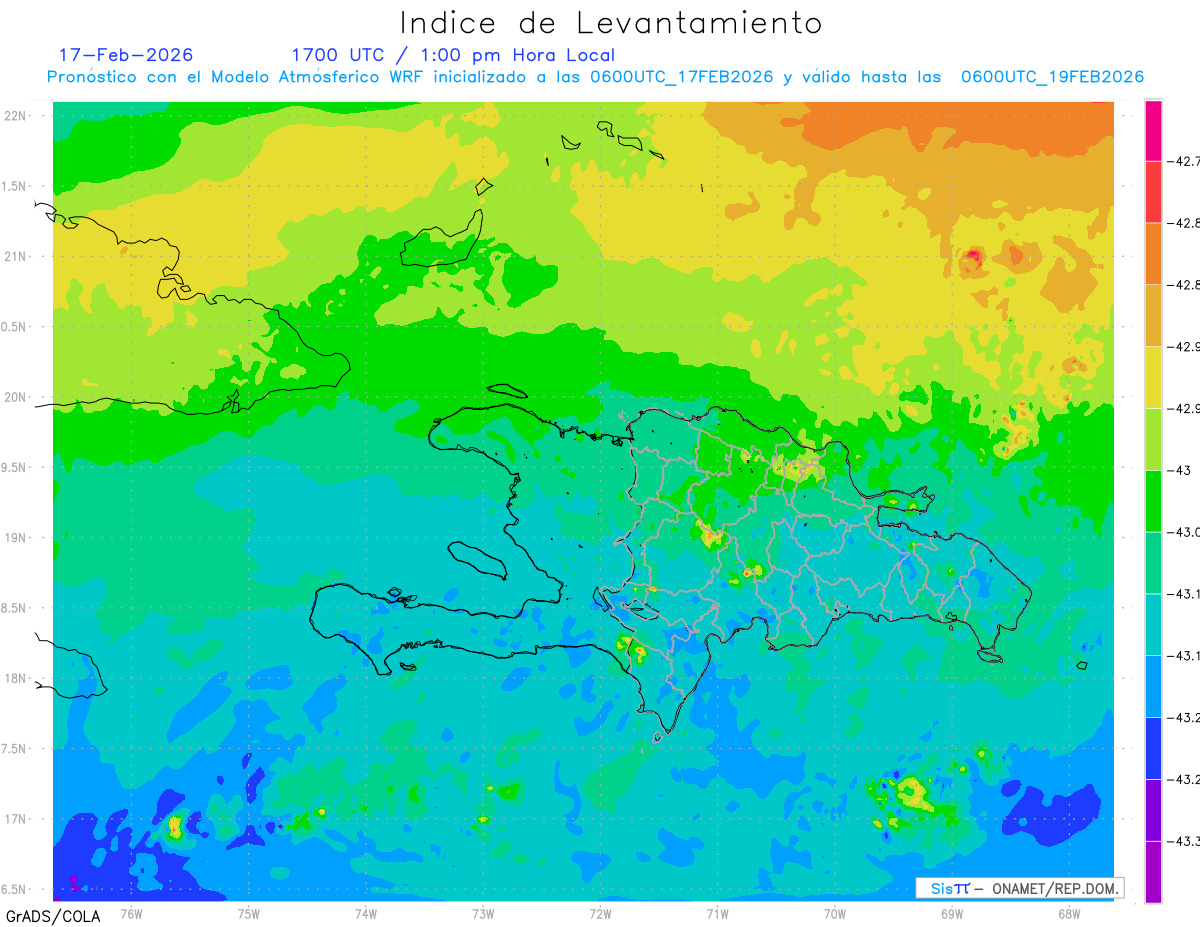Click the sea-green legend swatch
Viewport: 1200px width, 927px height.
[x=1153, y=563]
